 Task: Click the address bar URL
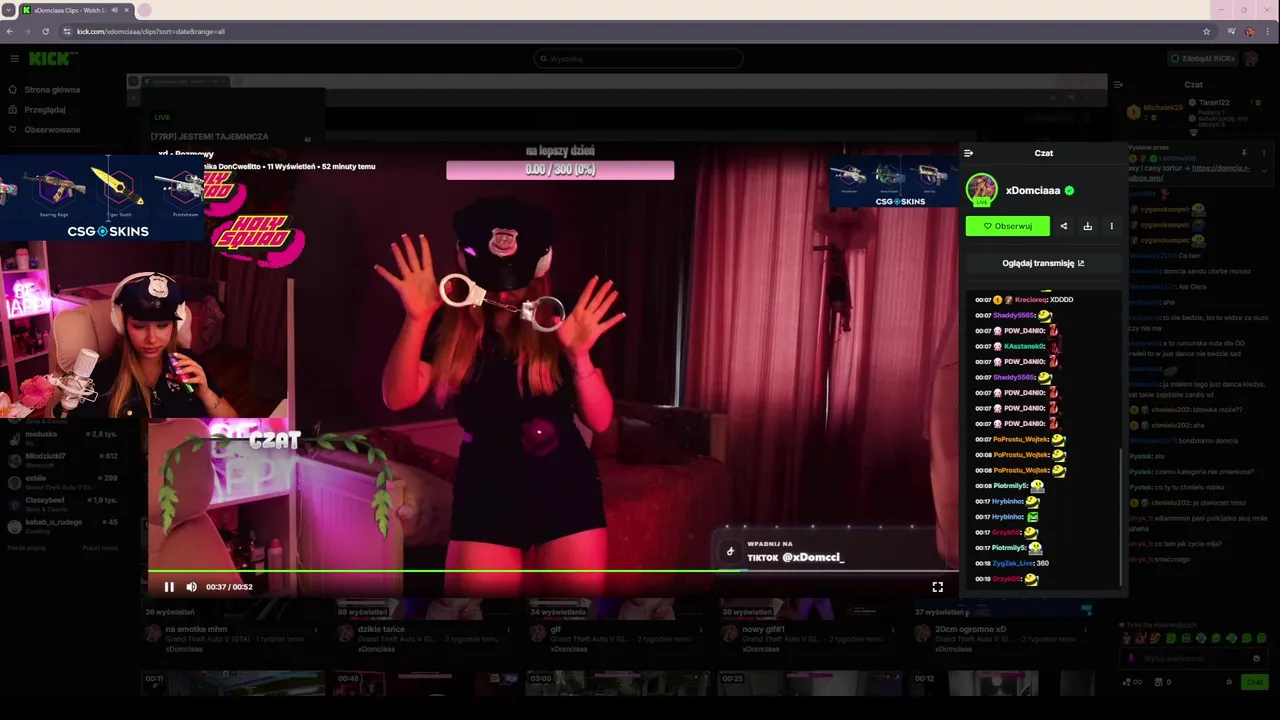click(151, 31)
